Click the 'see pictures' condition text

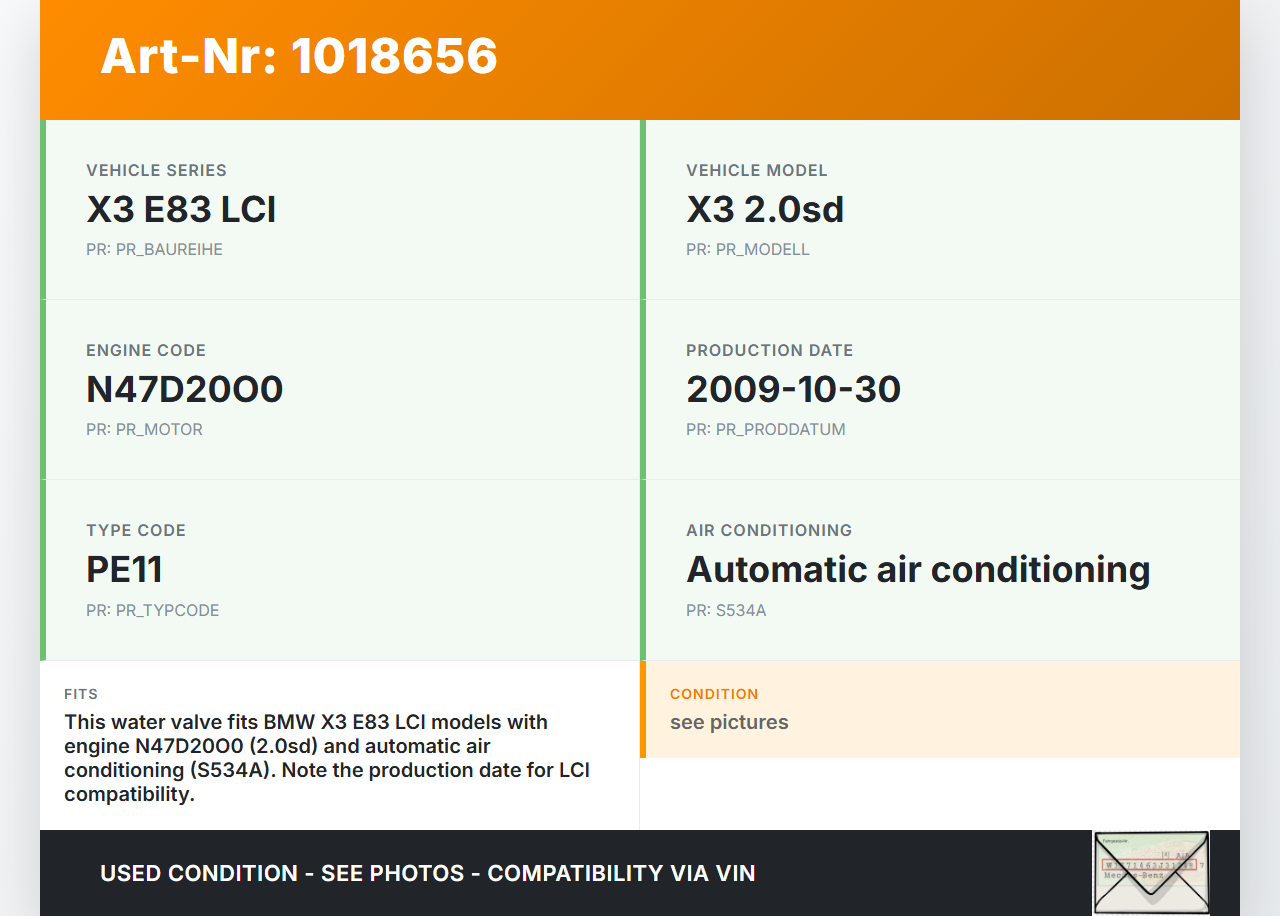click(729, 722)
